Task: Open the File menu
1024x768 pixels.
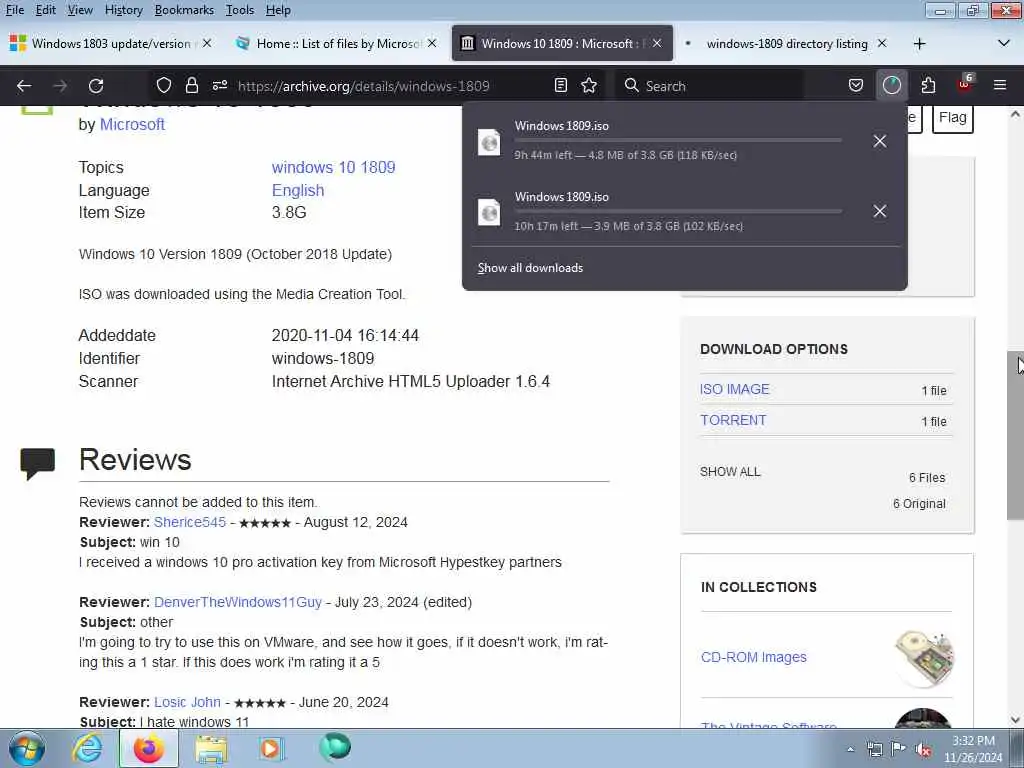Action: coord(14,10)
